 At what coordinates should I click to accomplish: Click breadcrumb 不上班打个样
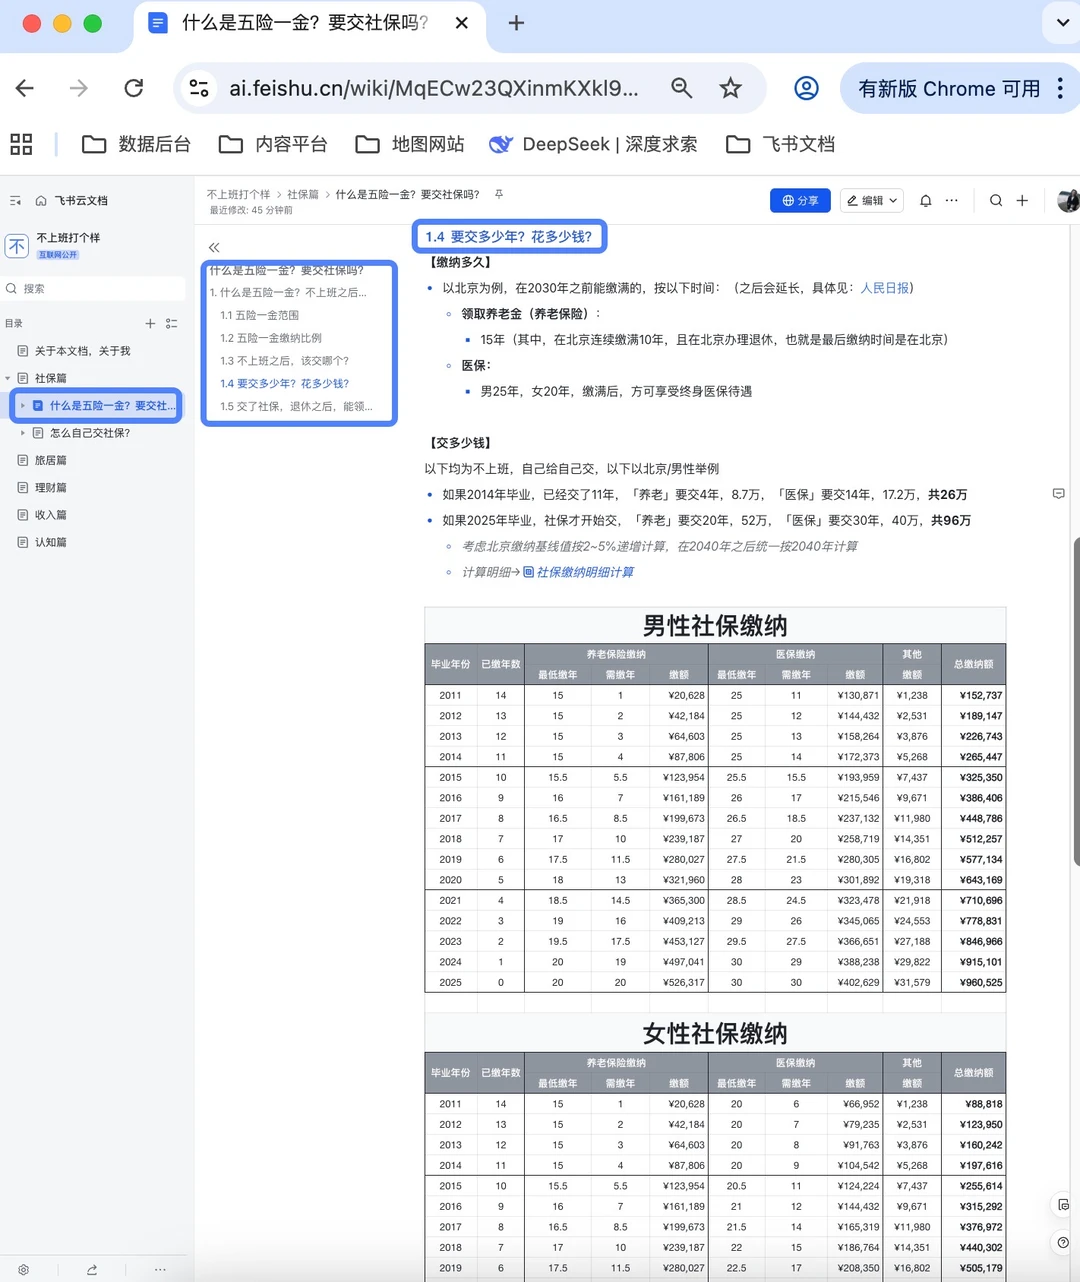pyautogui.click(x=238, y=194)
